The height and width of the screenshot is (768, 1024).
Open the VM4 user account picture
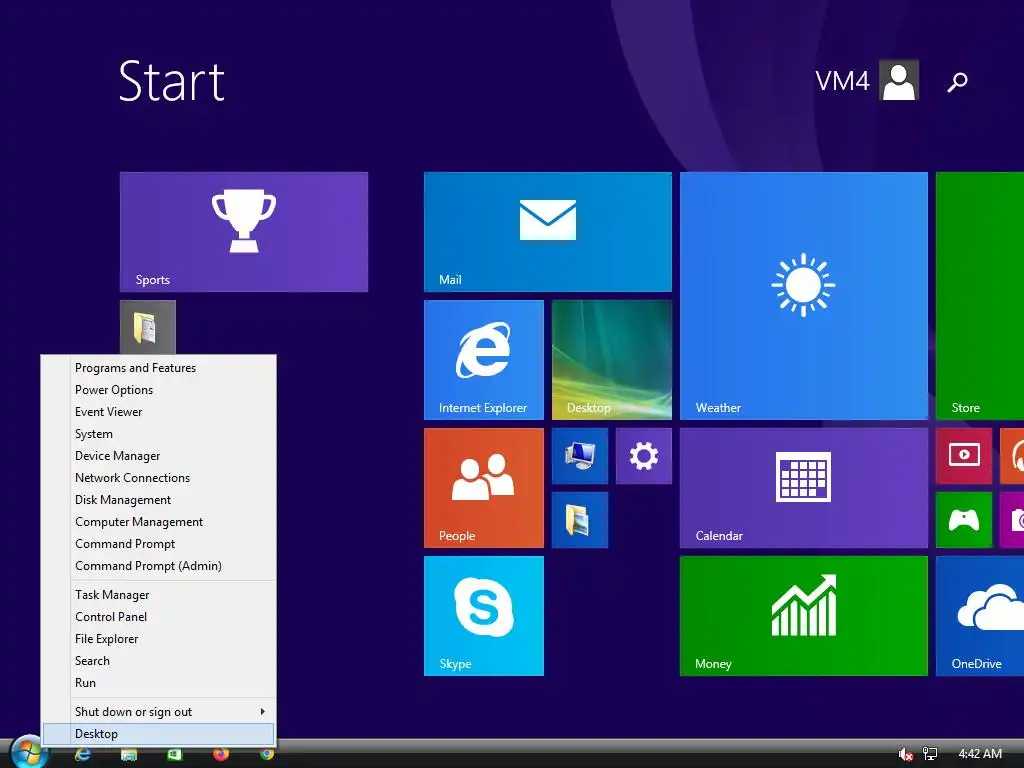pos(899,80)
